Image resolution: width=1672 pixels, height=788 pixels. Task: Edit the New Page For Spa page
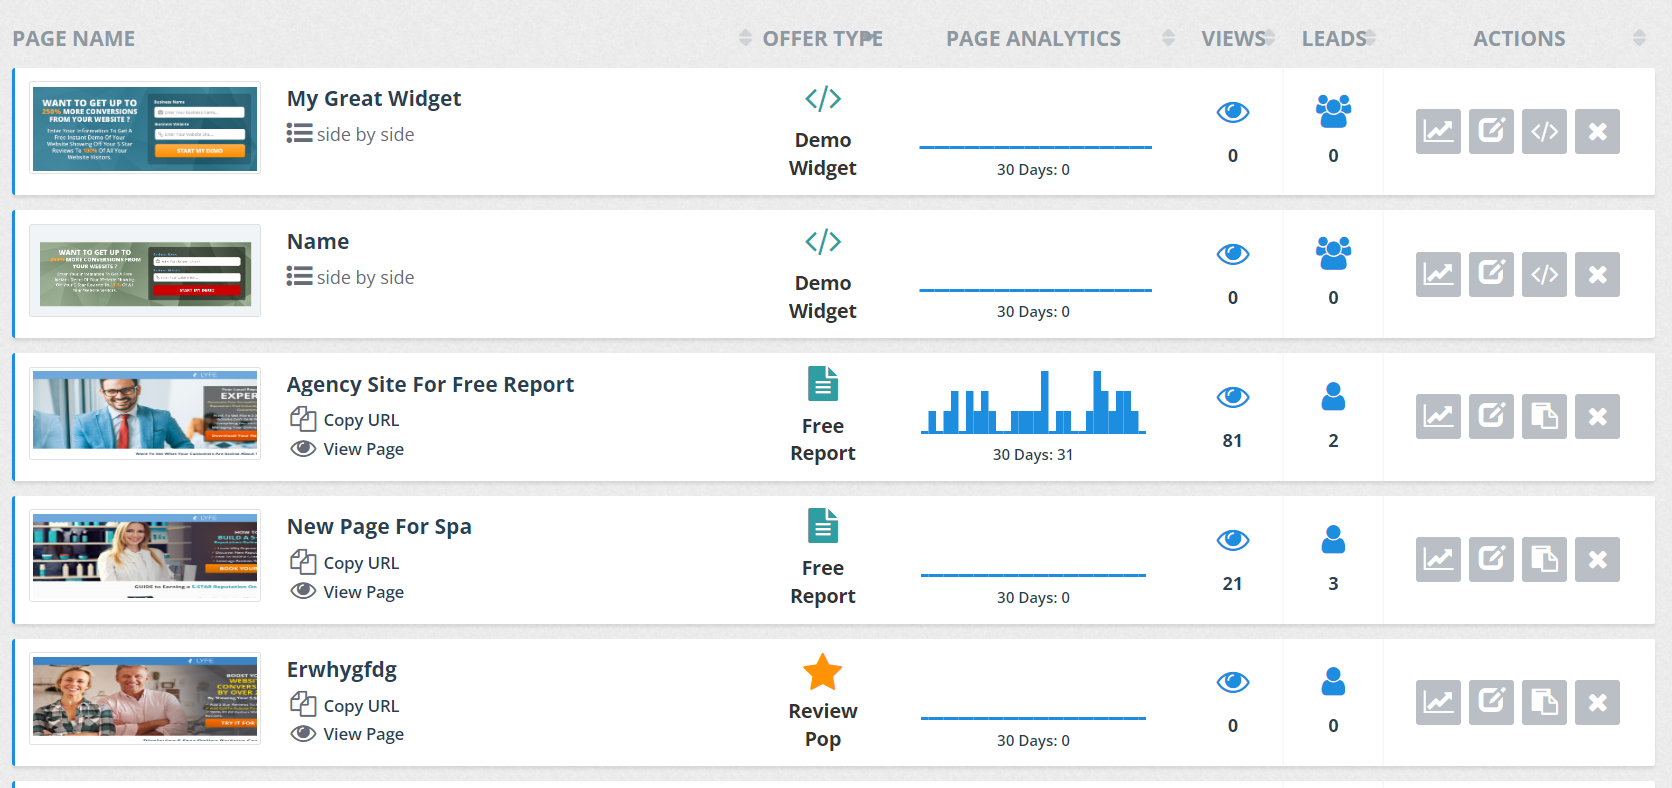point(1491,559)
